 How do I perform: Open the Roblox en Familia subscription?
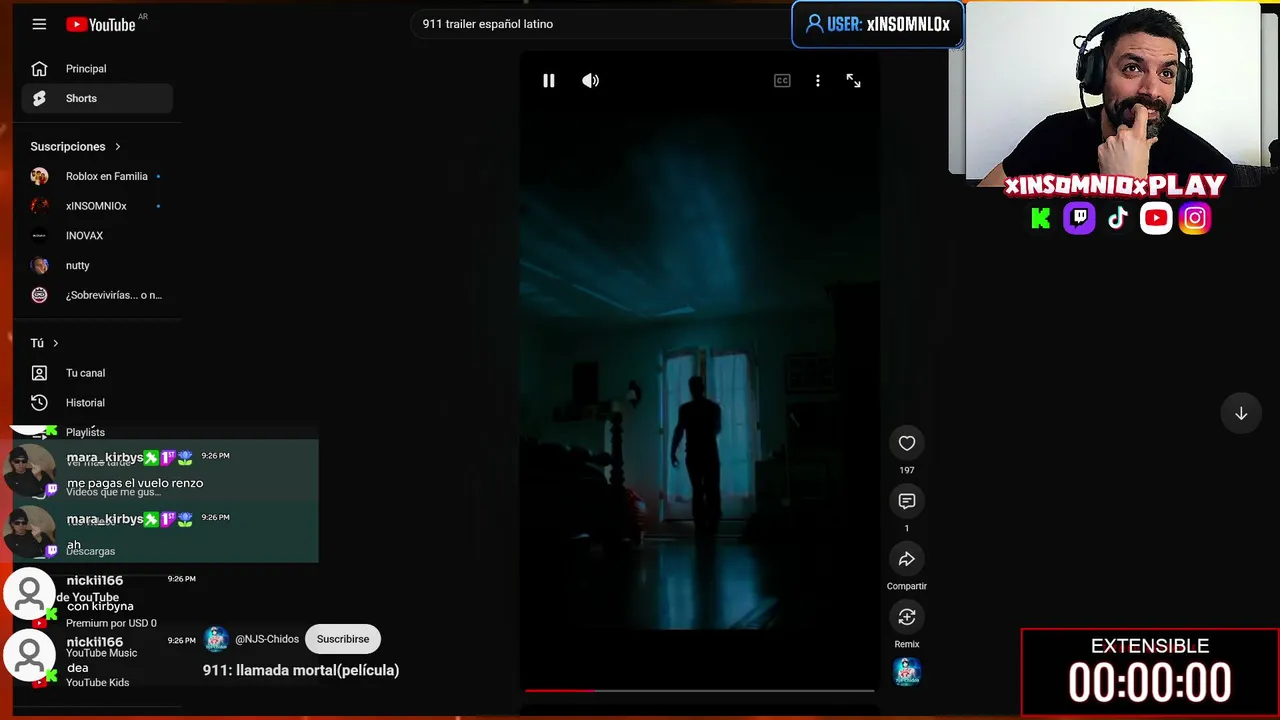click(97, 177)
